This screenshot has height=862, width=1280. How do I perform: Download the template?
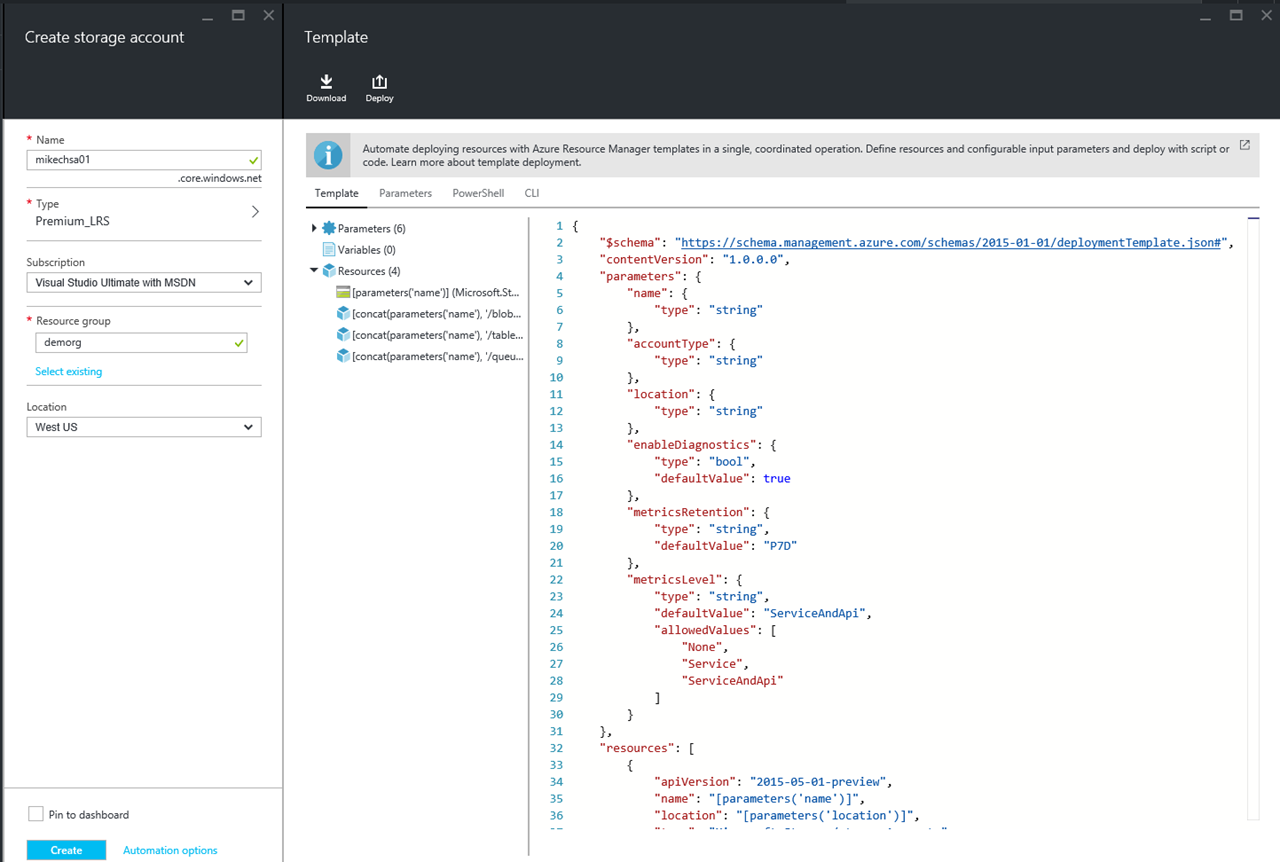coord(326,88)
